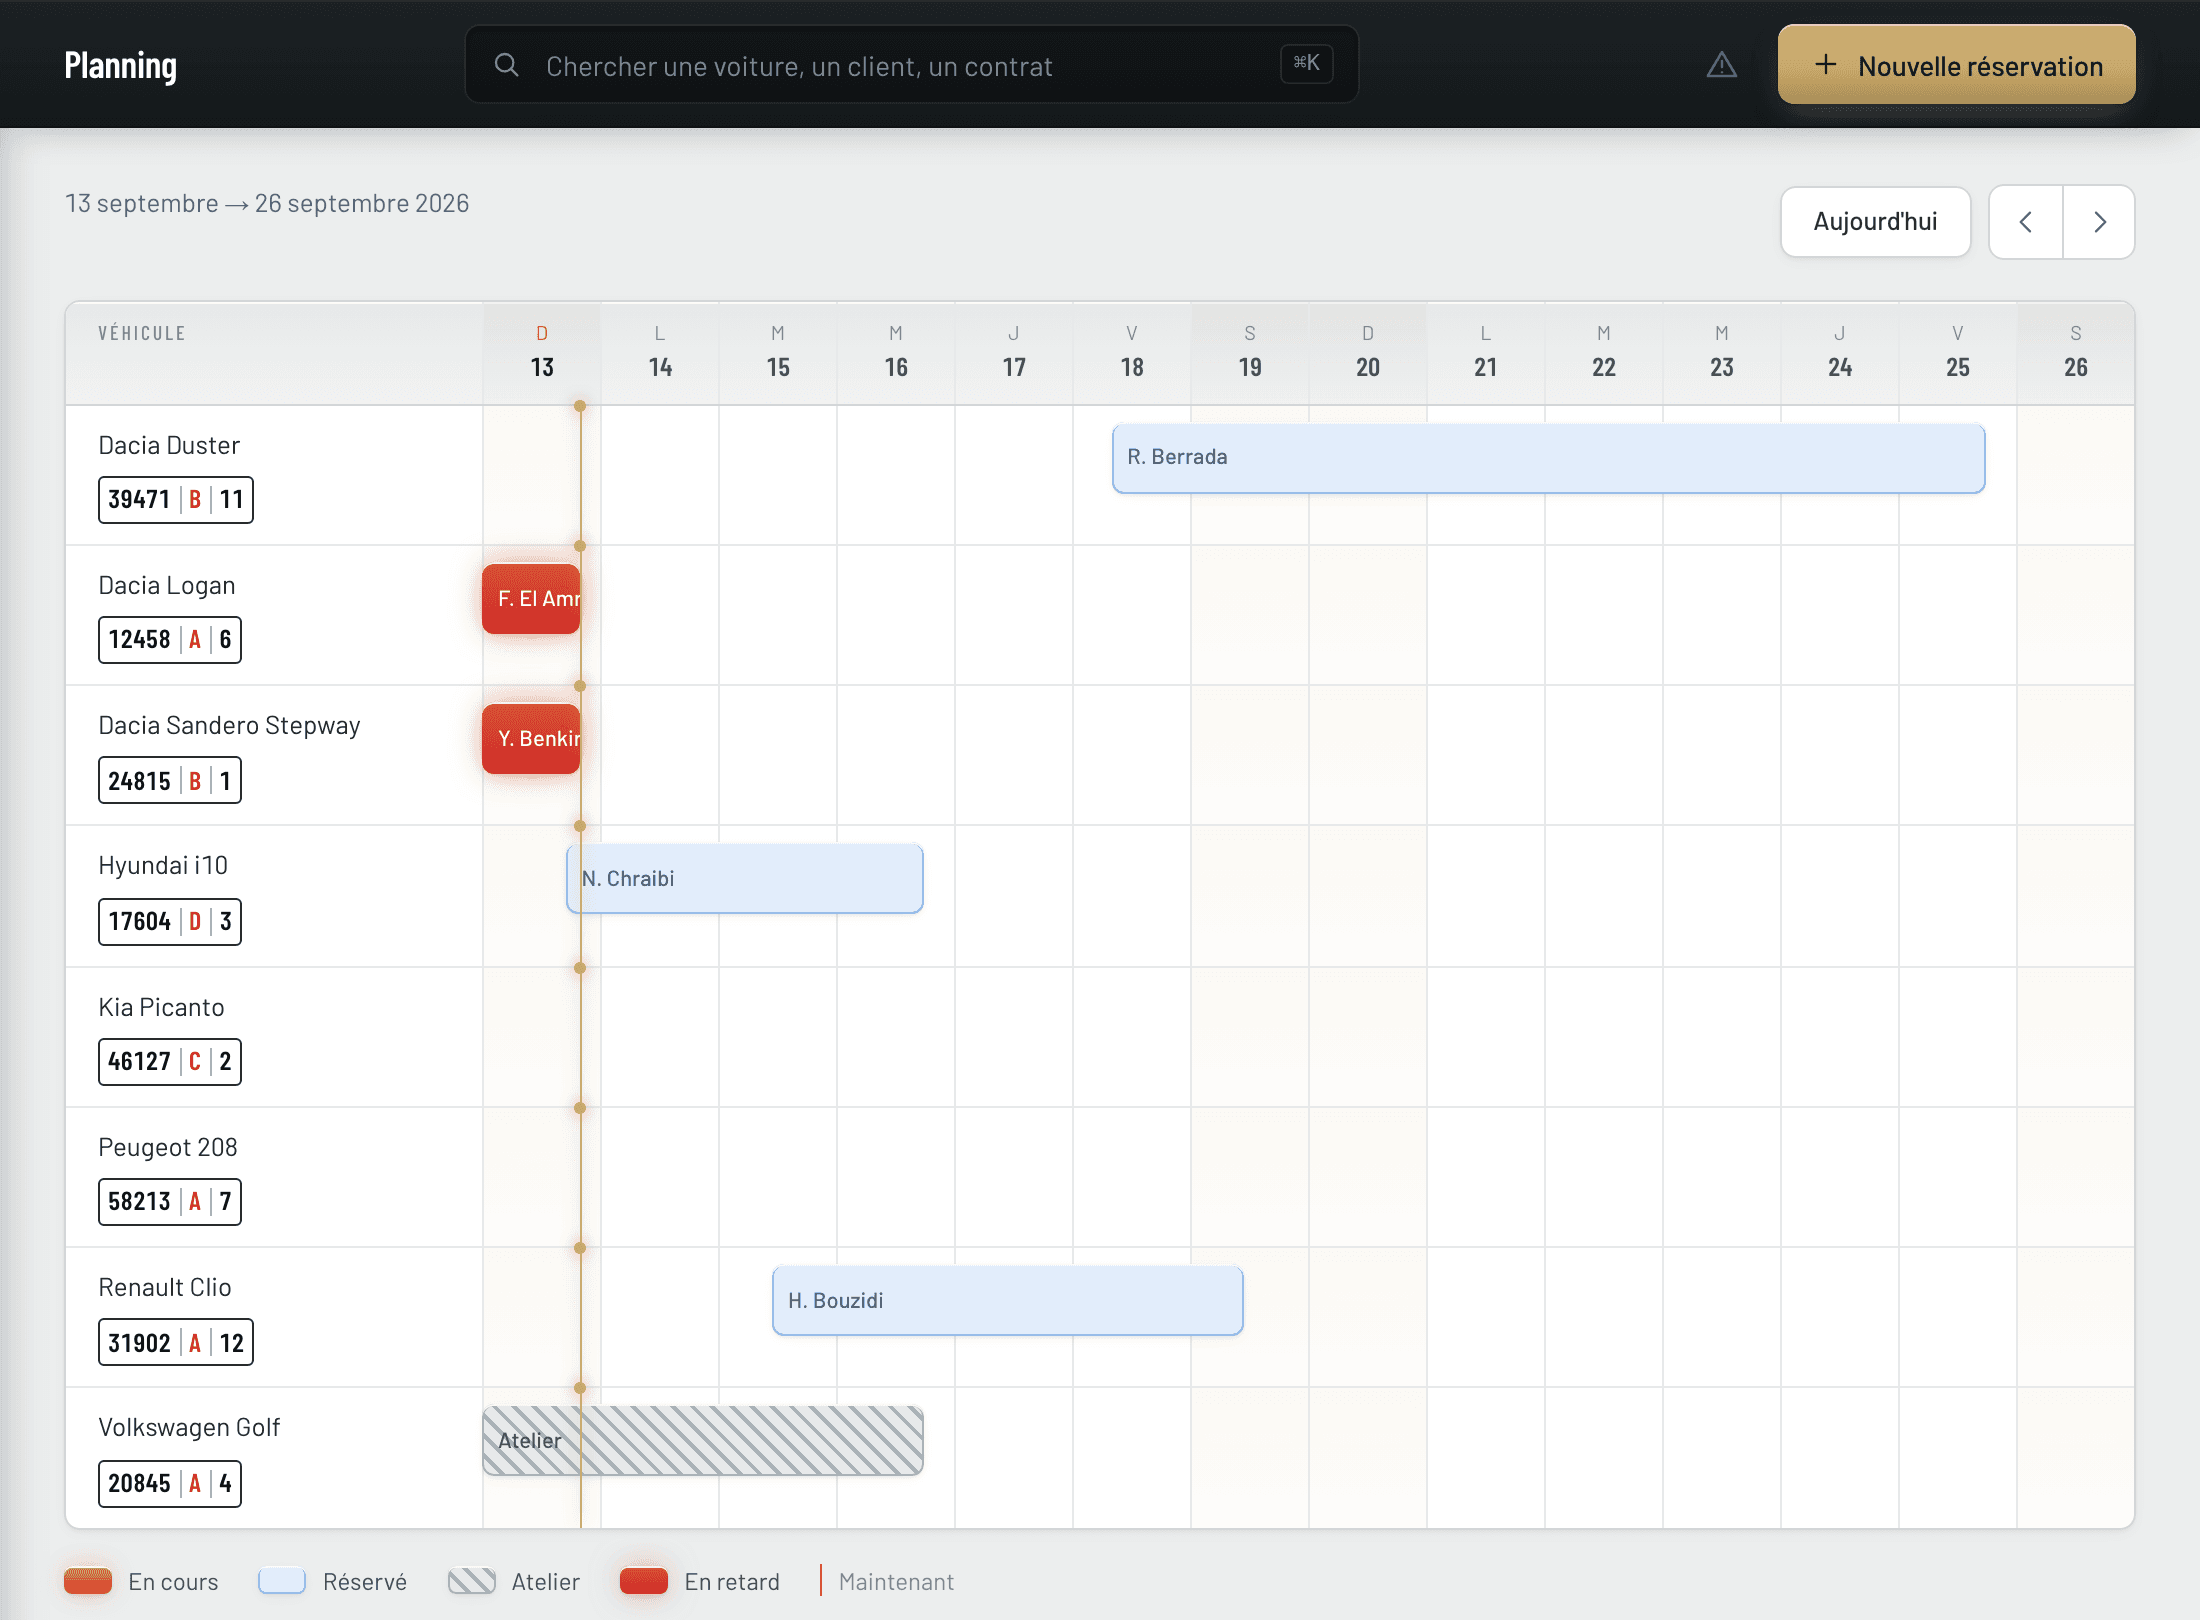Select day column Dimanche 13

[542, 353]
